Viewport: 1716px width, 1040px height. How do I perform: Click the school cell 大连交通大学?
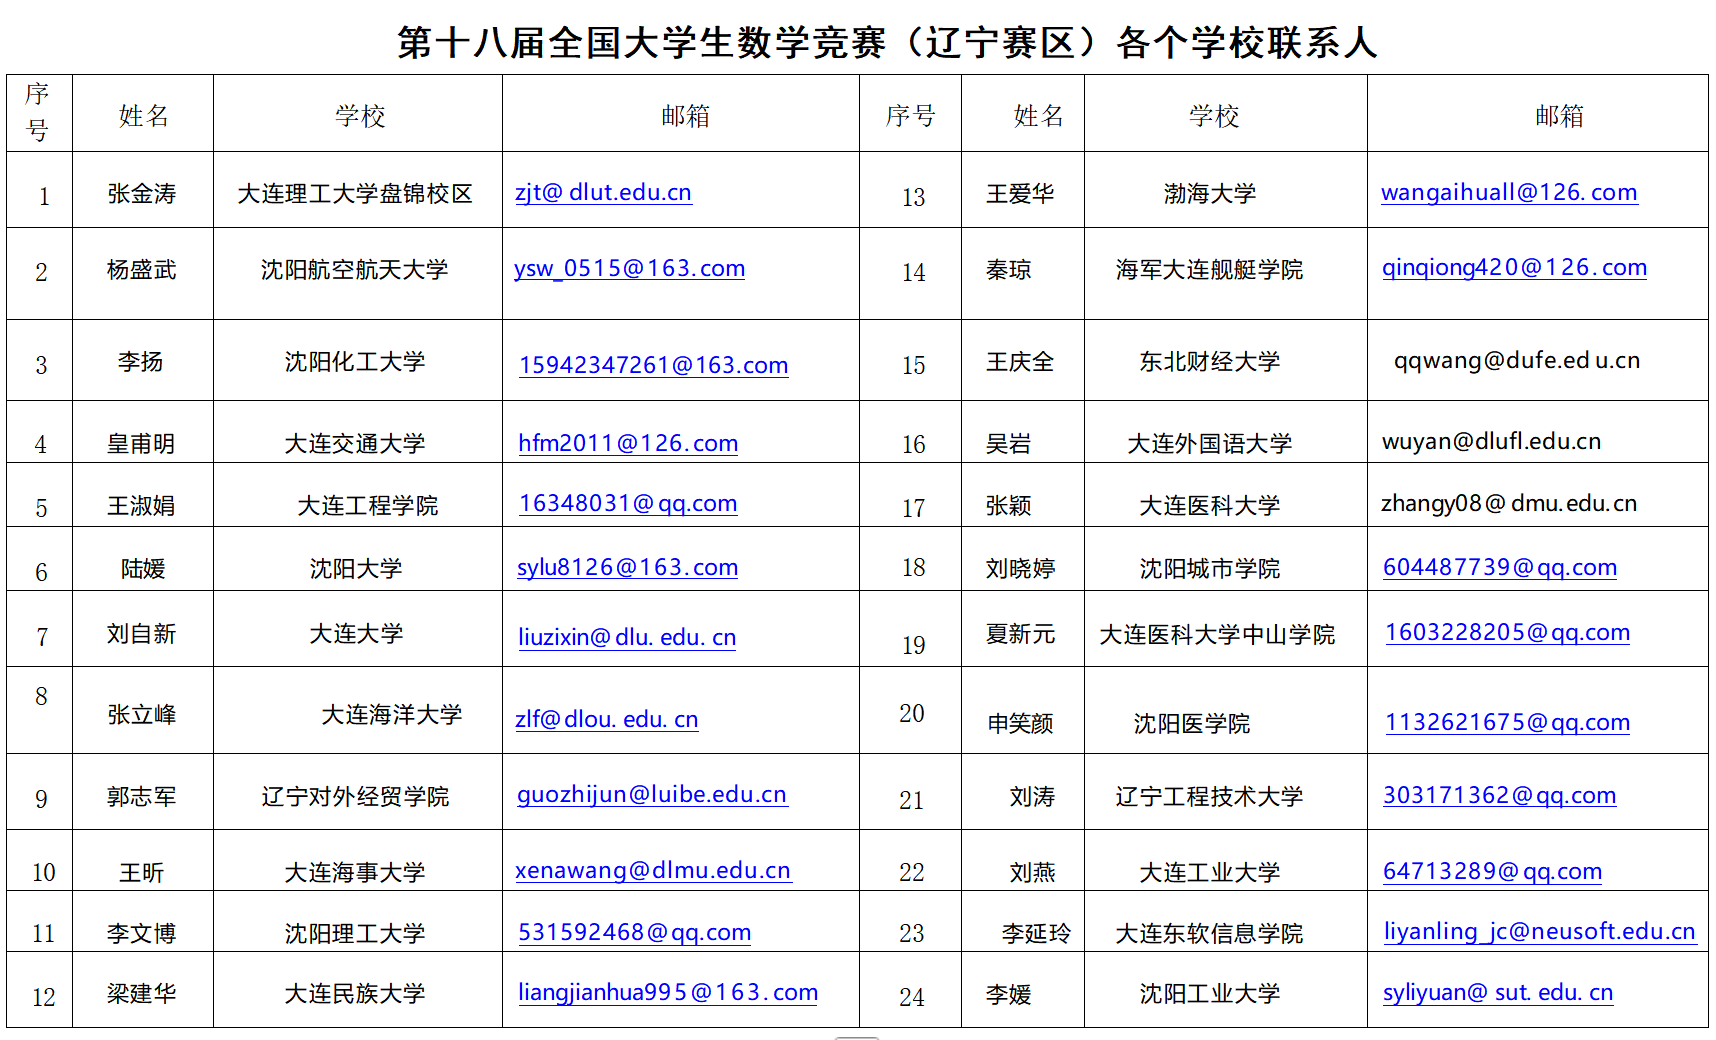click(355, 444)
